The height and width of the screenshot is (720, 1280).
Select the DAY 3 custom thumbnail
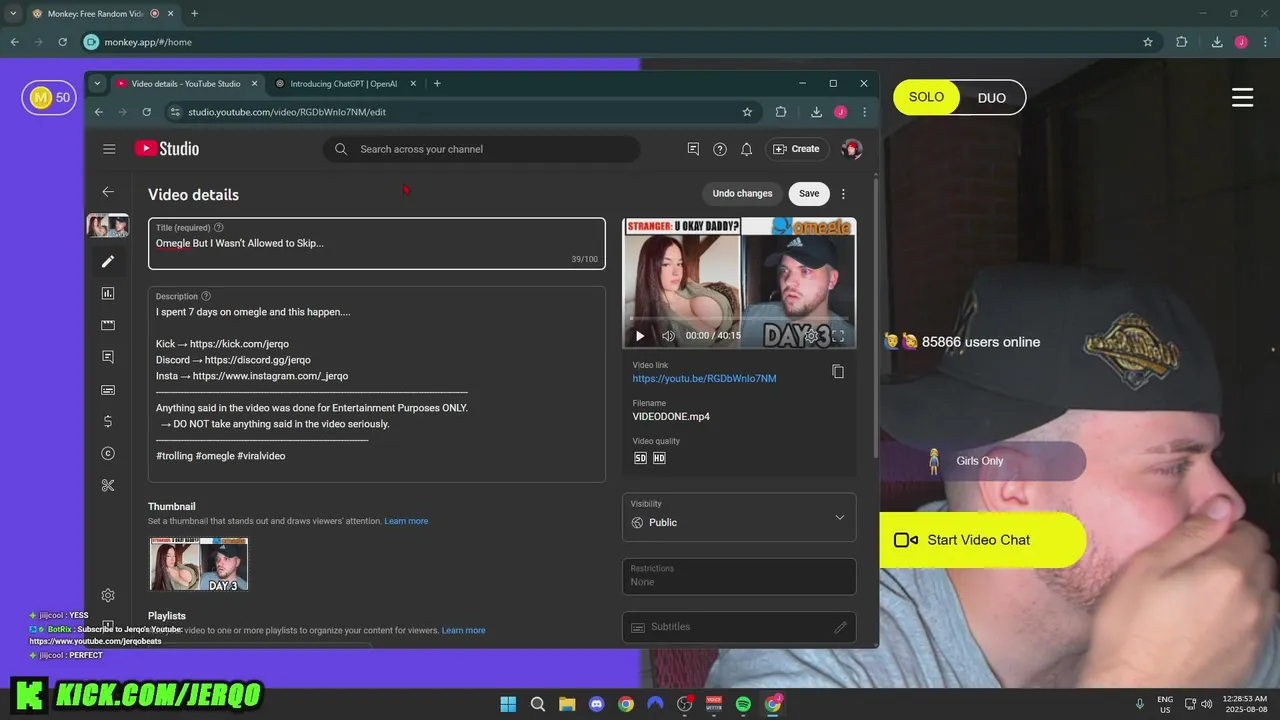pos(199,565)
